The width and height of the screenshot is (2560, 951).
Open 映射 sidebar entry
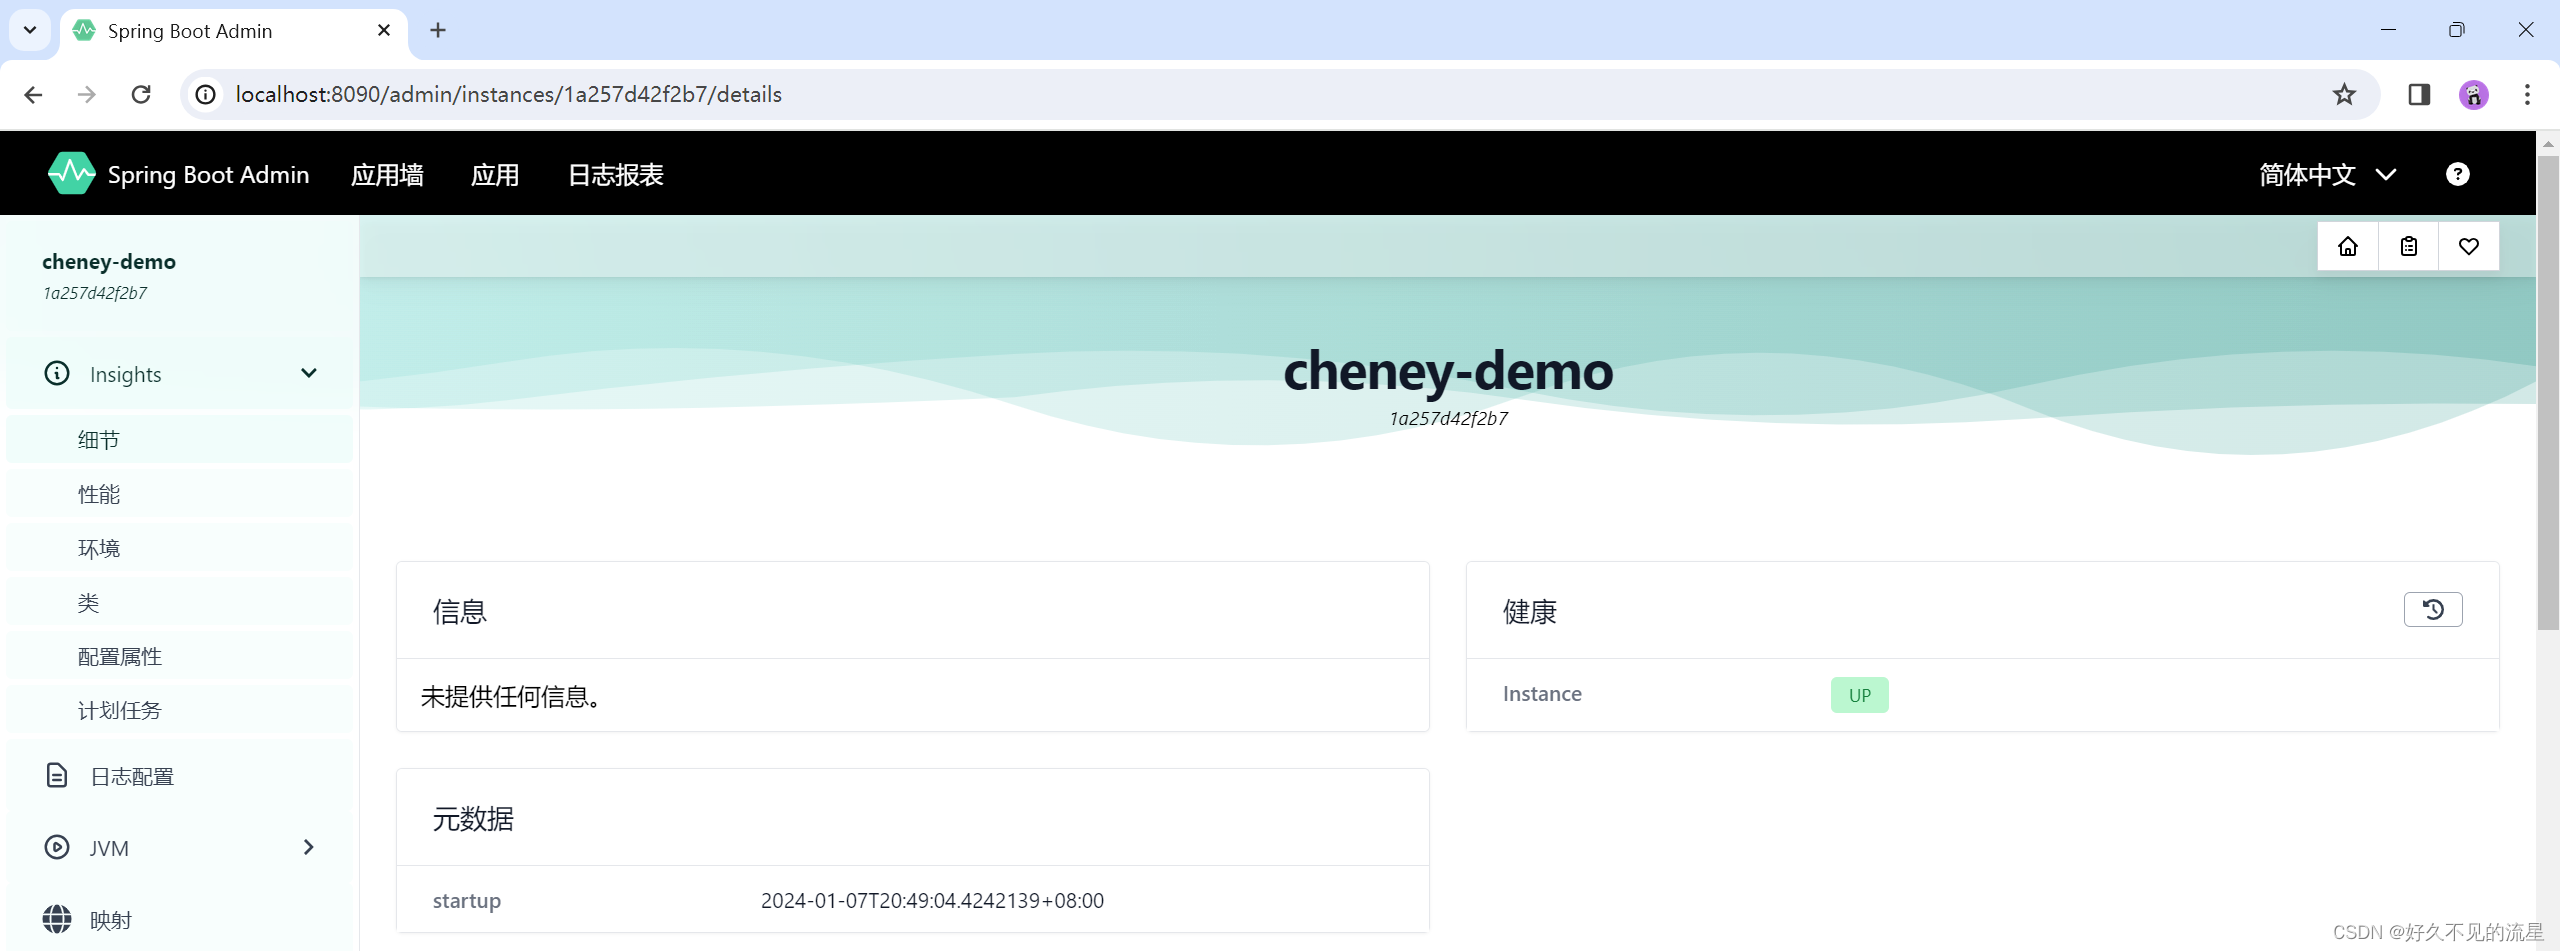(x=180, y=920)
